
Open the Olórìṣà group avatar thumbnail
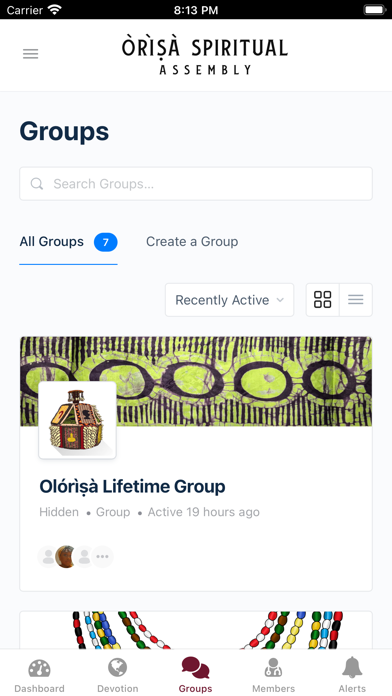pos(77,420)
